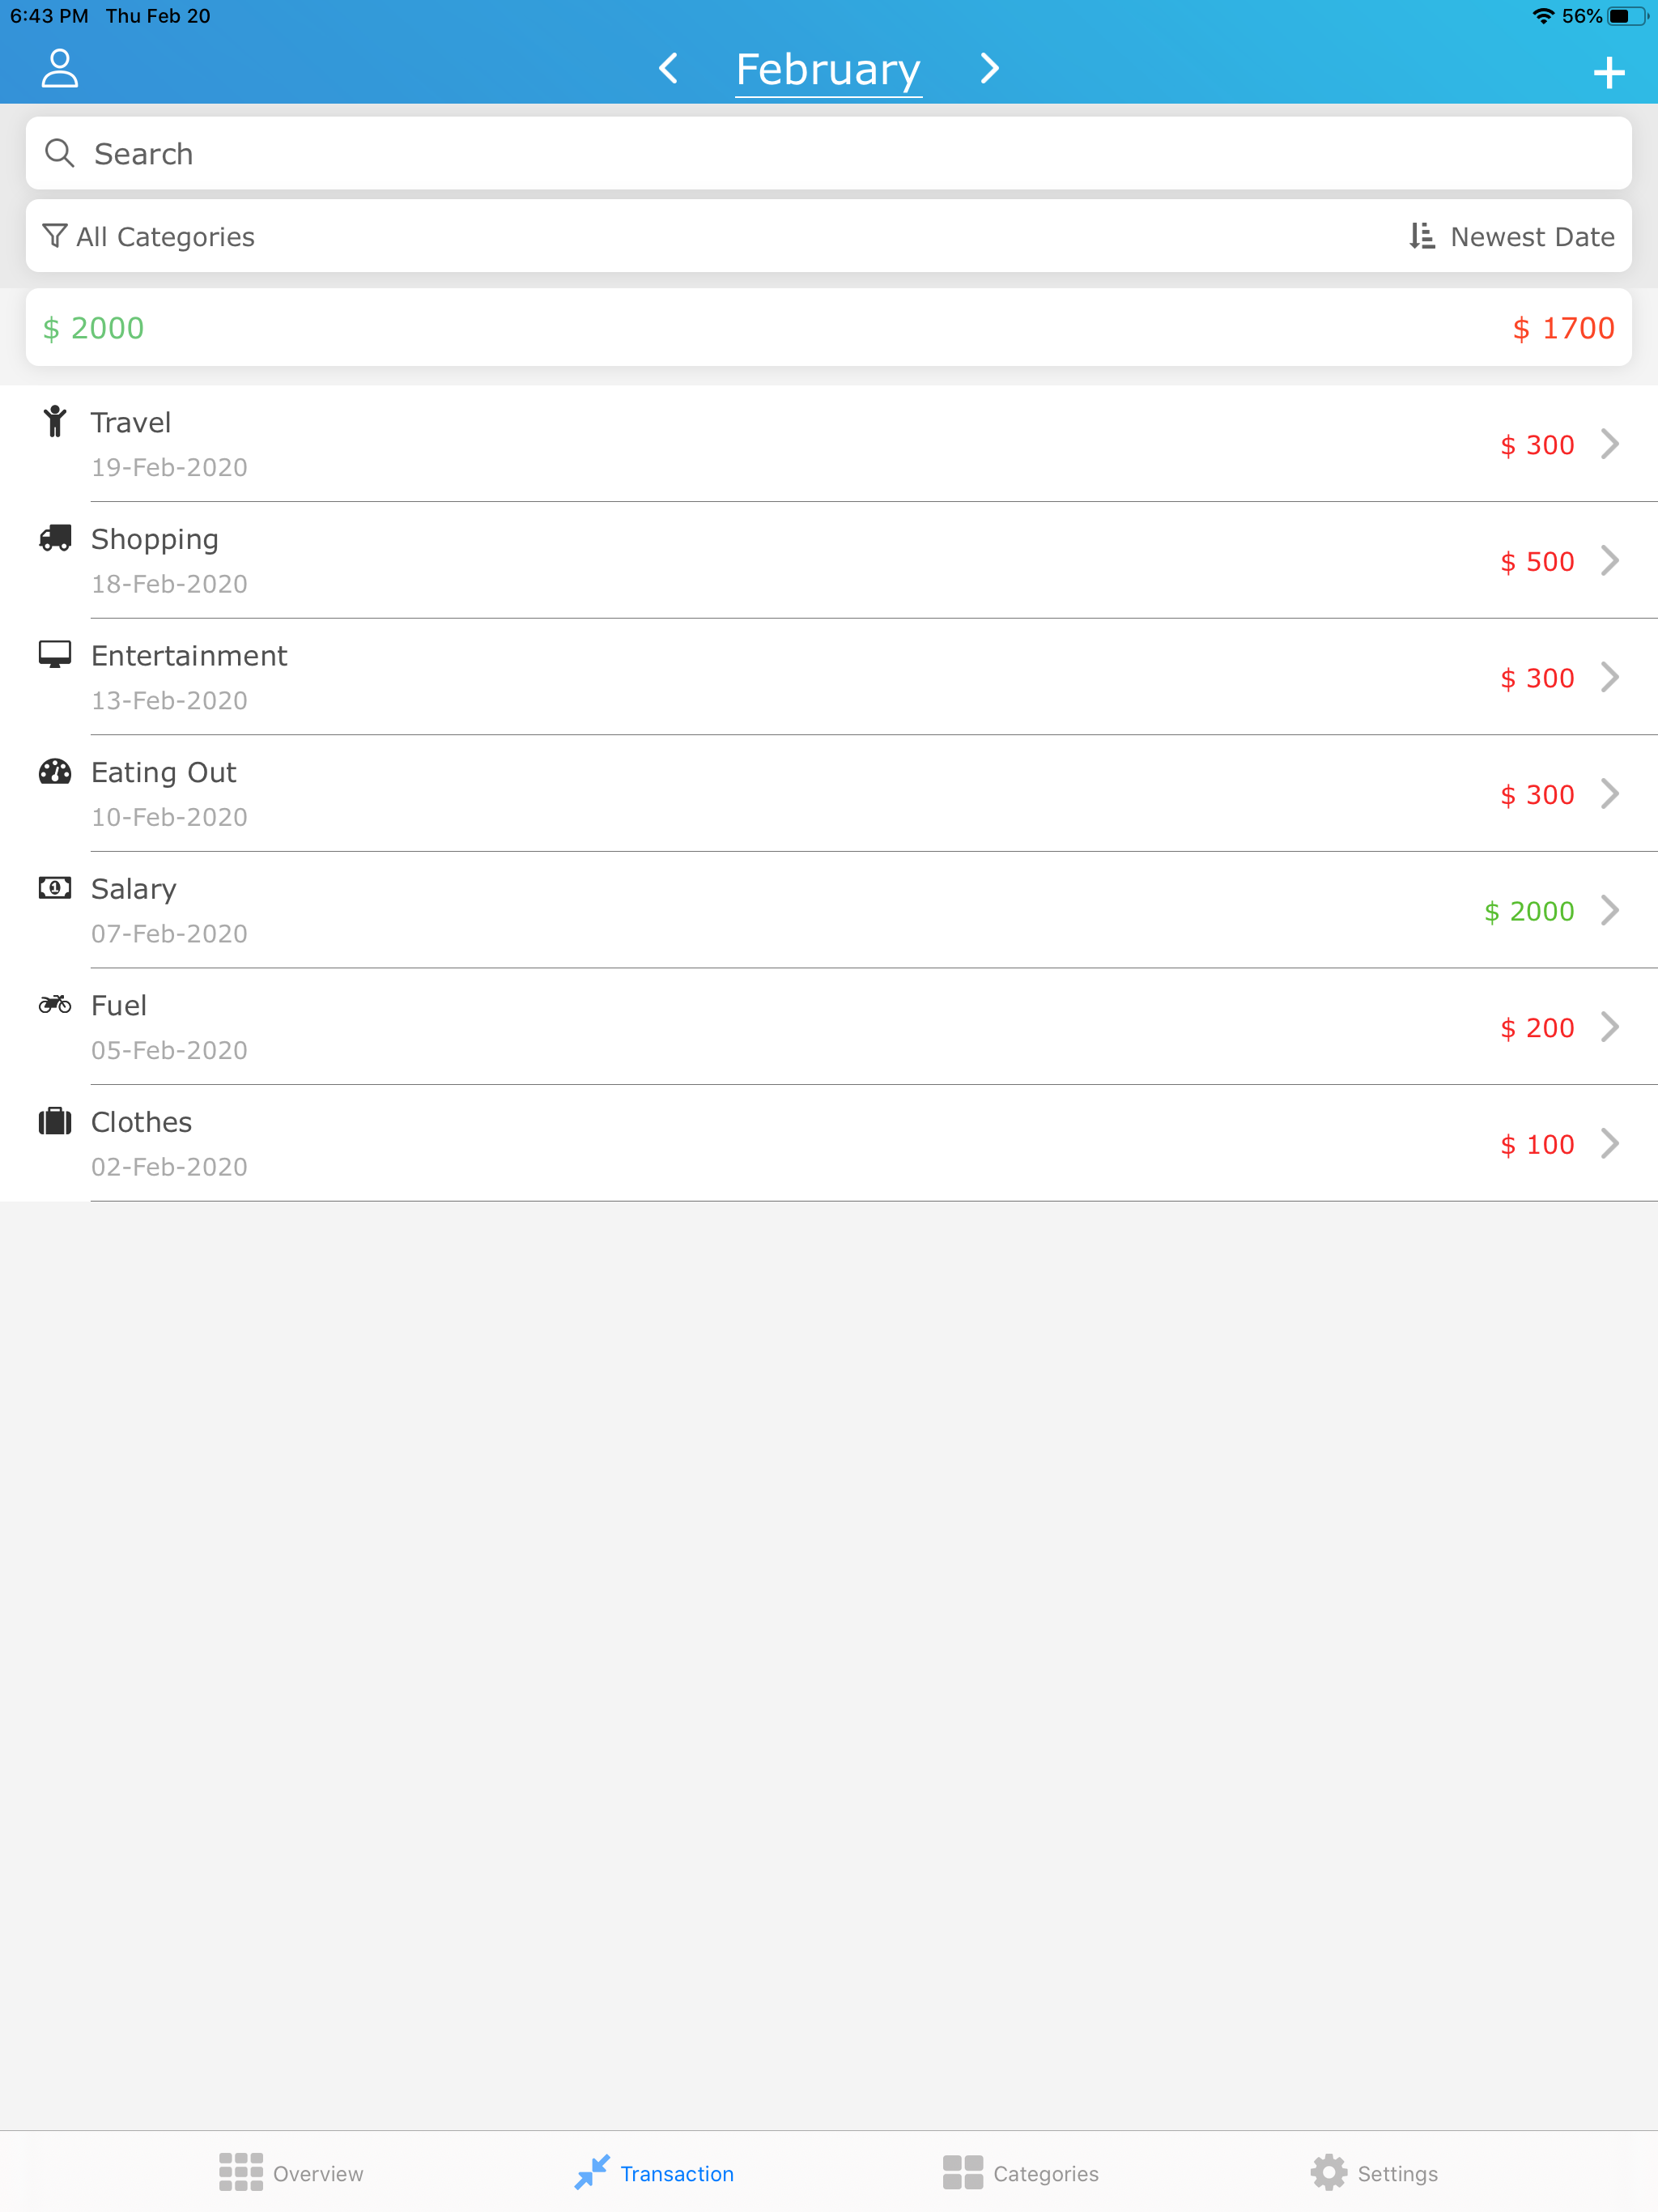Select the Transaction tab

tap(655, 2173)
